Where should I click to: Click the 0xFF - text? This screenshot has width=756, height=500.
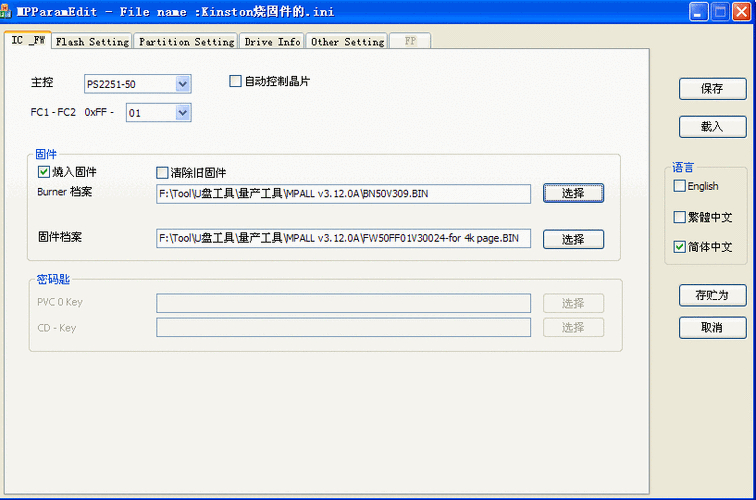pos(99,112)
